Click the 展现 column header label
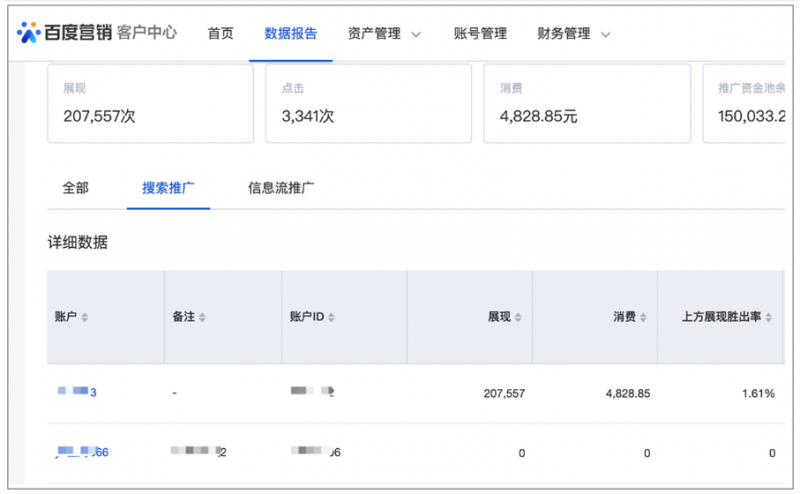This screenshot has width=800, height=494. click(x=499, y=317)
